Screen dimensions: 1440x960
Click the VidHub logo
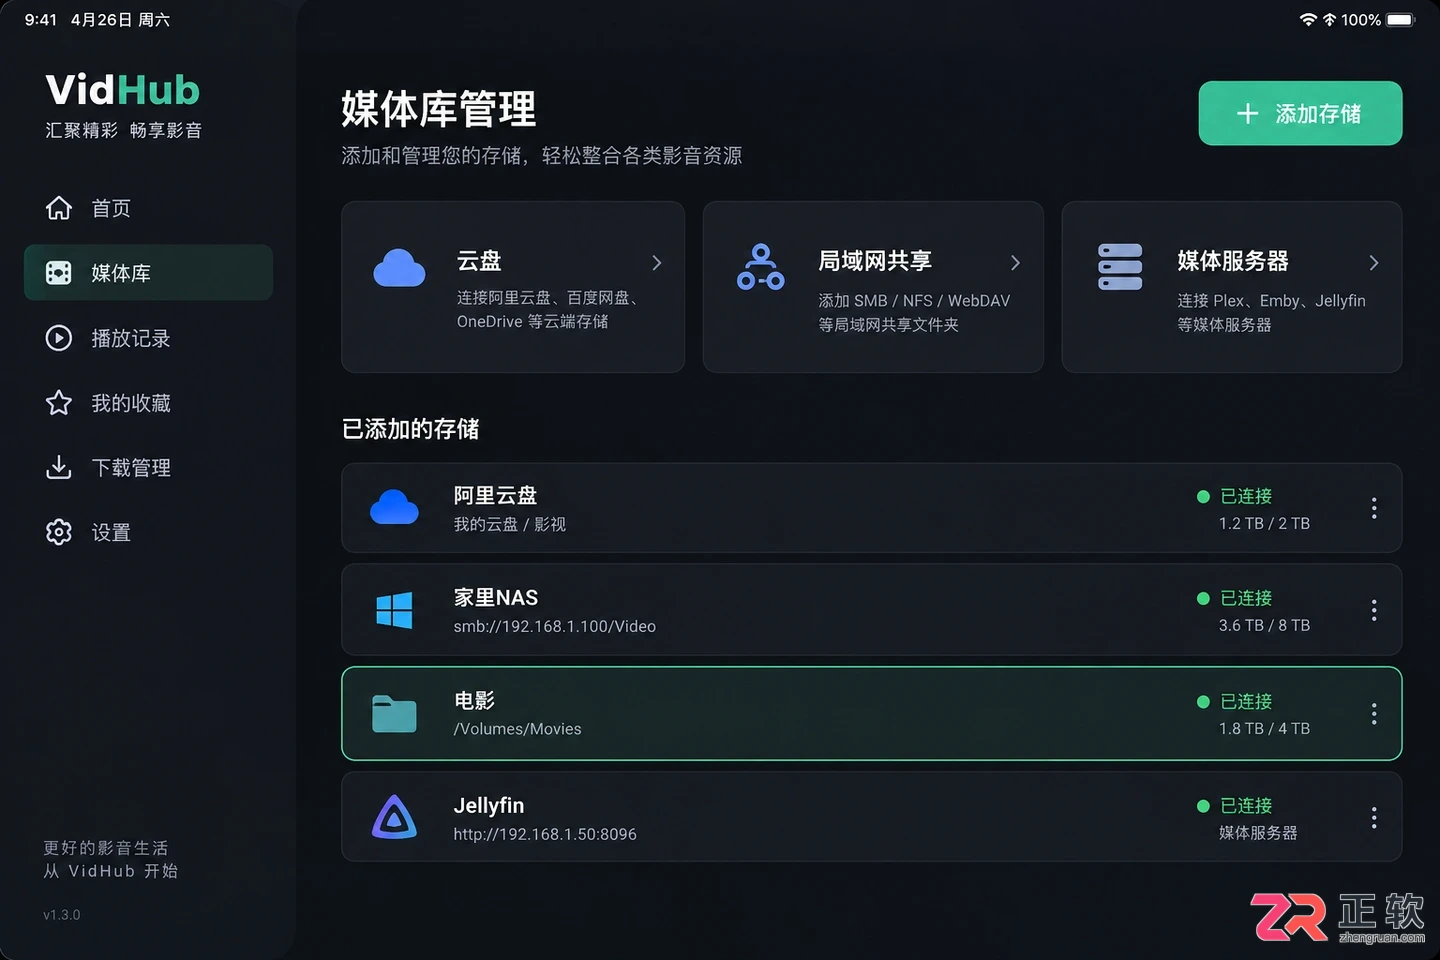(x=123, y=90)
